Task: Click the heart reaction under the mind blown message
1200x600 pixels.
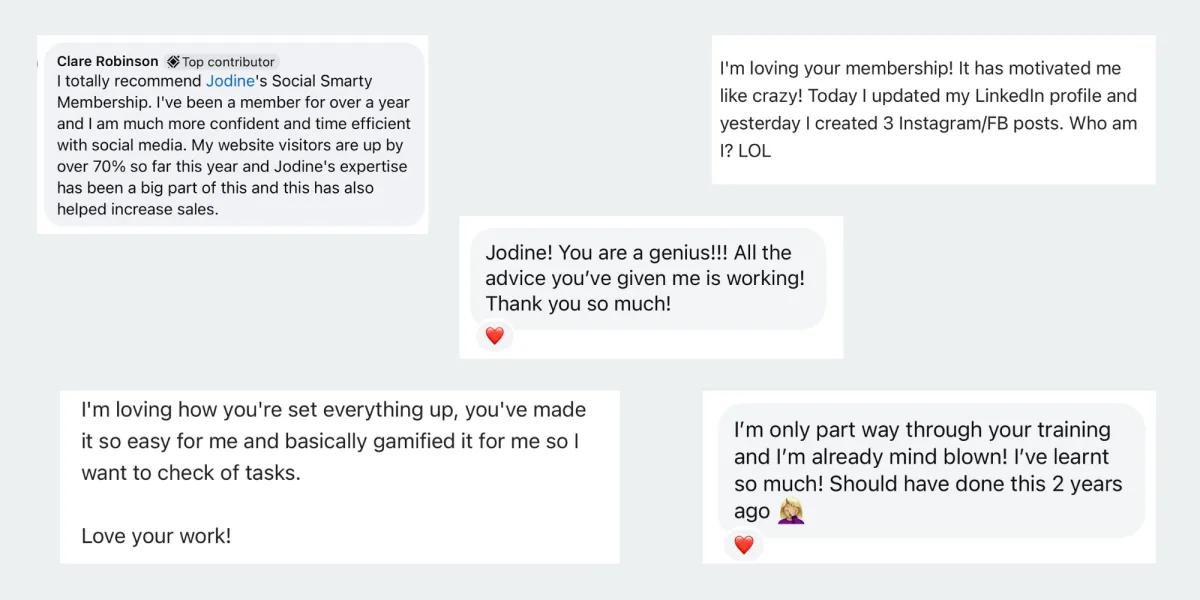Action: click(x=743, y=545)
